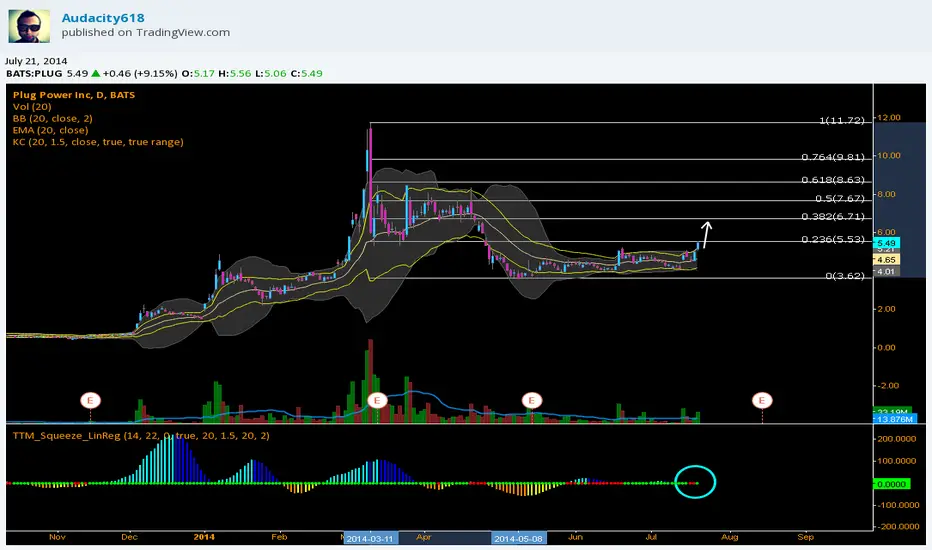
Task: Click the 0.382(6.71) Fibonacci level label
Action: (833, 216)
